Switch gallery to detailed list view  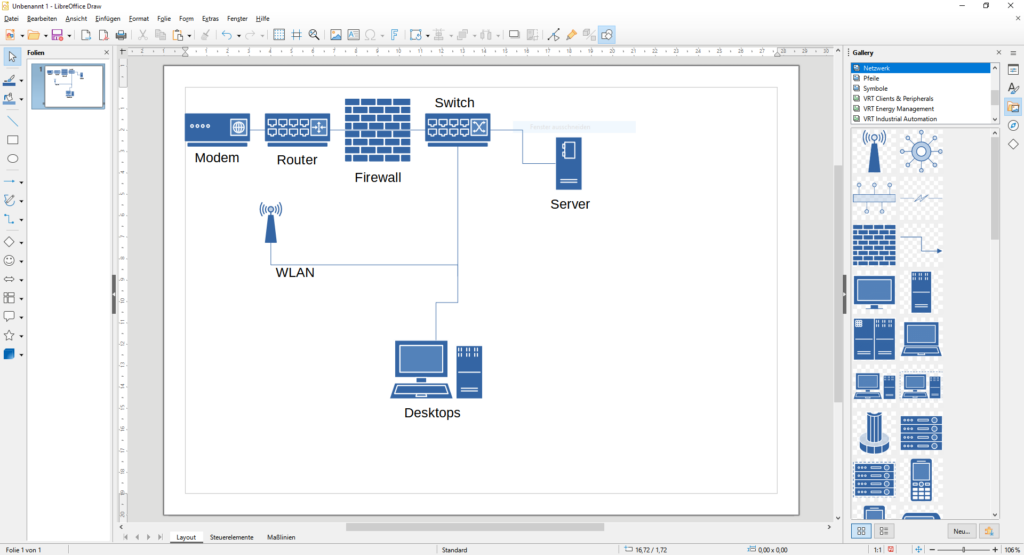click(x=883, y=531)
